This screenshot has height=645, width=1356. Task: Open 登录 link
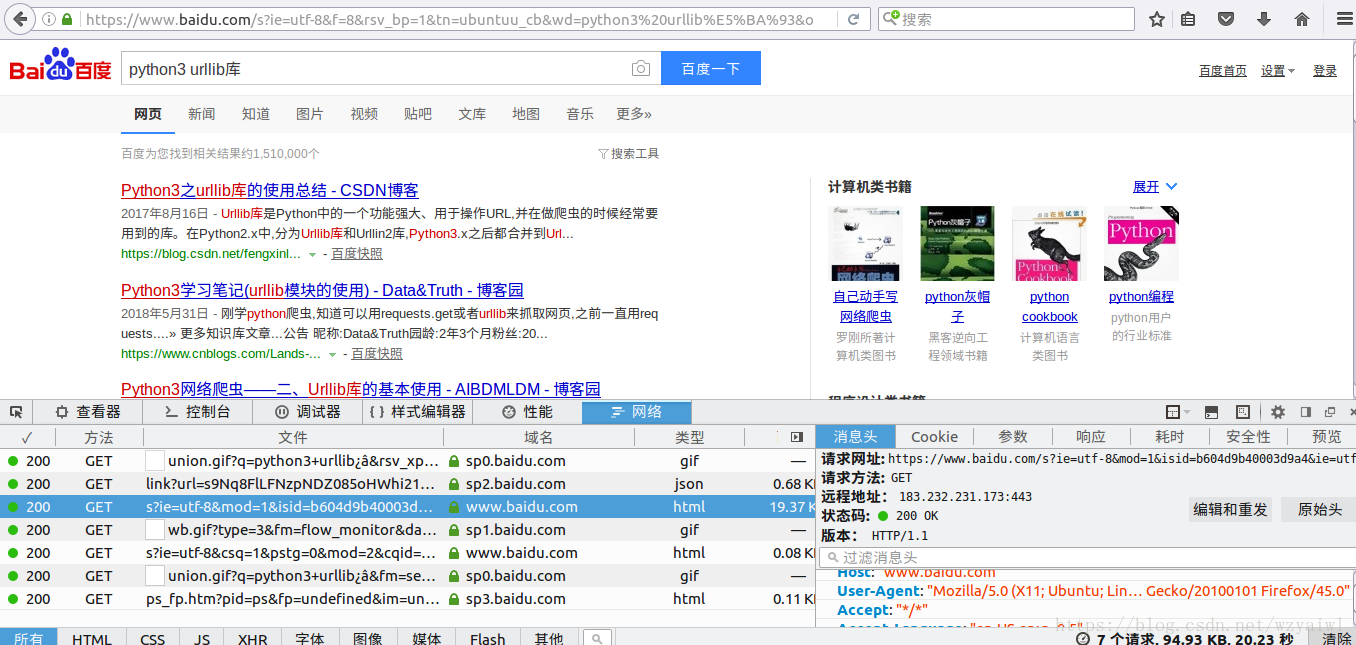[x=1325, y=70]
